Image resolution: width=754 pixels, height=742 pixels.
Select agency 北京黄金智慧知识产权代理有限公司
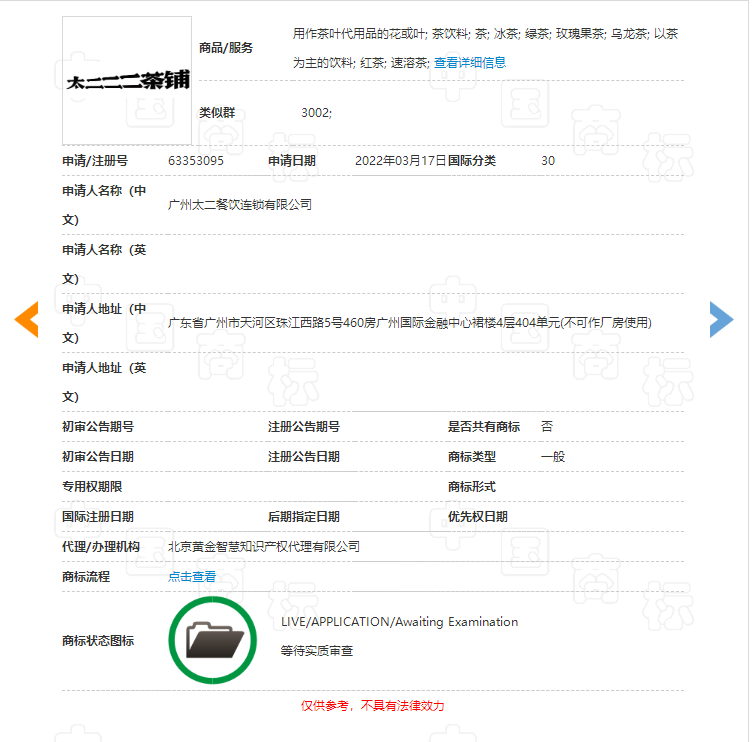pyautogui.click(x=264, y=547)
